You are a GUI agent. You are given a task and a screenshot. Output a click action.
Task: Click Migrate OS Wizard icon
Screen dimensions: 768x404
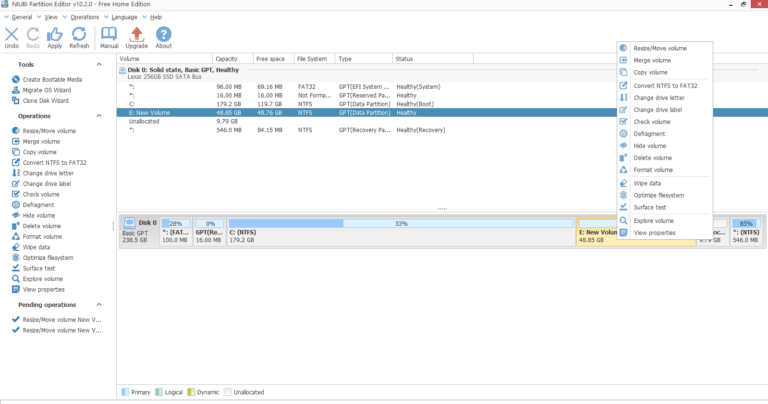pyautogui.click(x=16, y=90)
